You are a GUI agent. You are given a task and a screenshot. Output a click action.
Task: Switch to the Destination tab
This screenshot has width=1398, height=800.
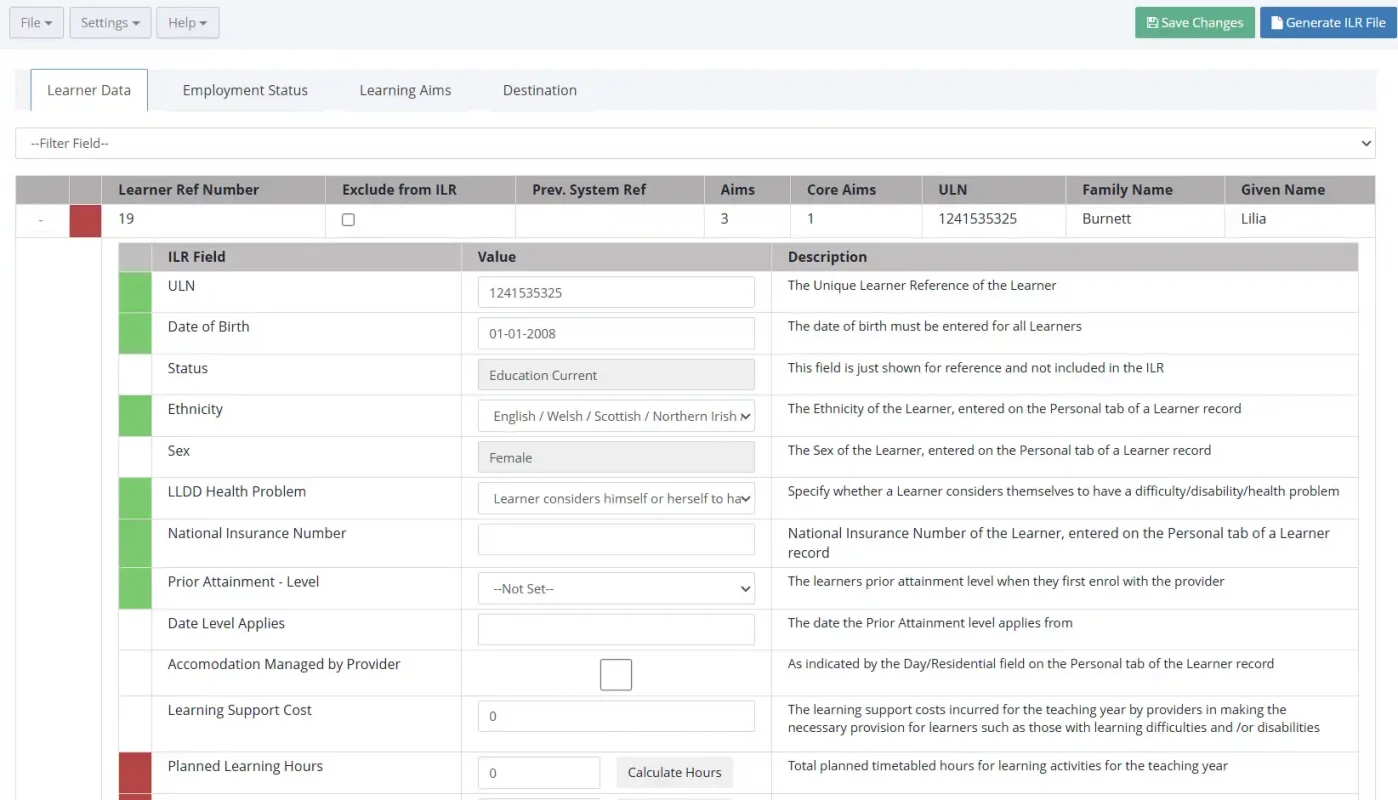(540, 90)
